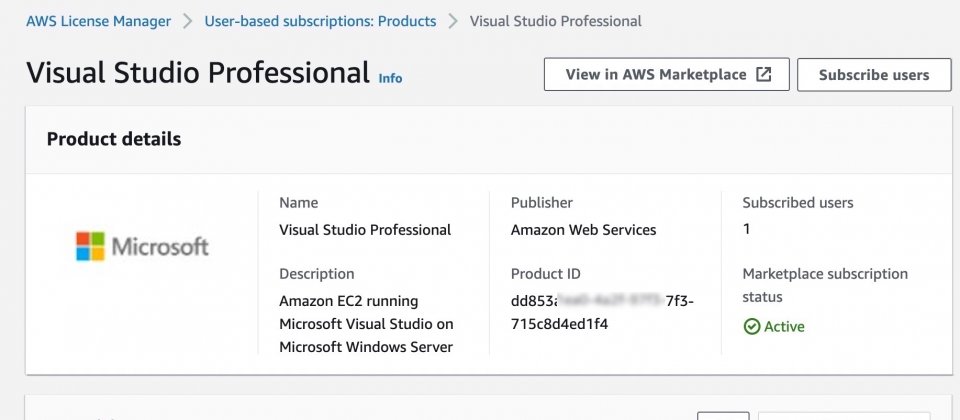960x420 pixels.
Task: Click the Publisher field label
Action: tap(542, 203)
